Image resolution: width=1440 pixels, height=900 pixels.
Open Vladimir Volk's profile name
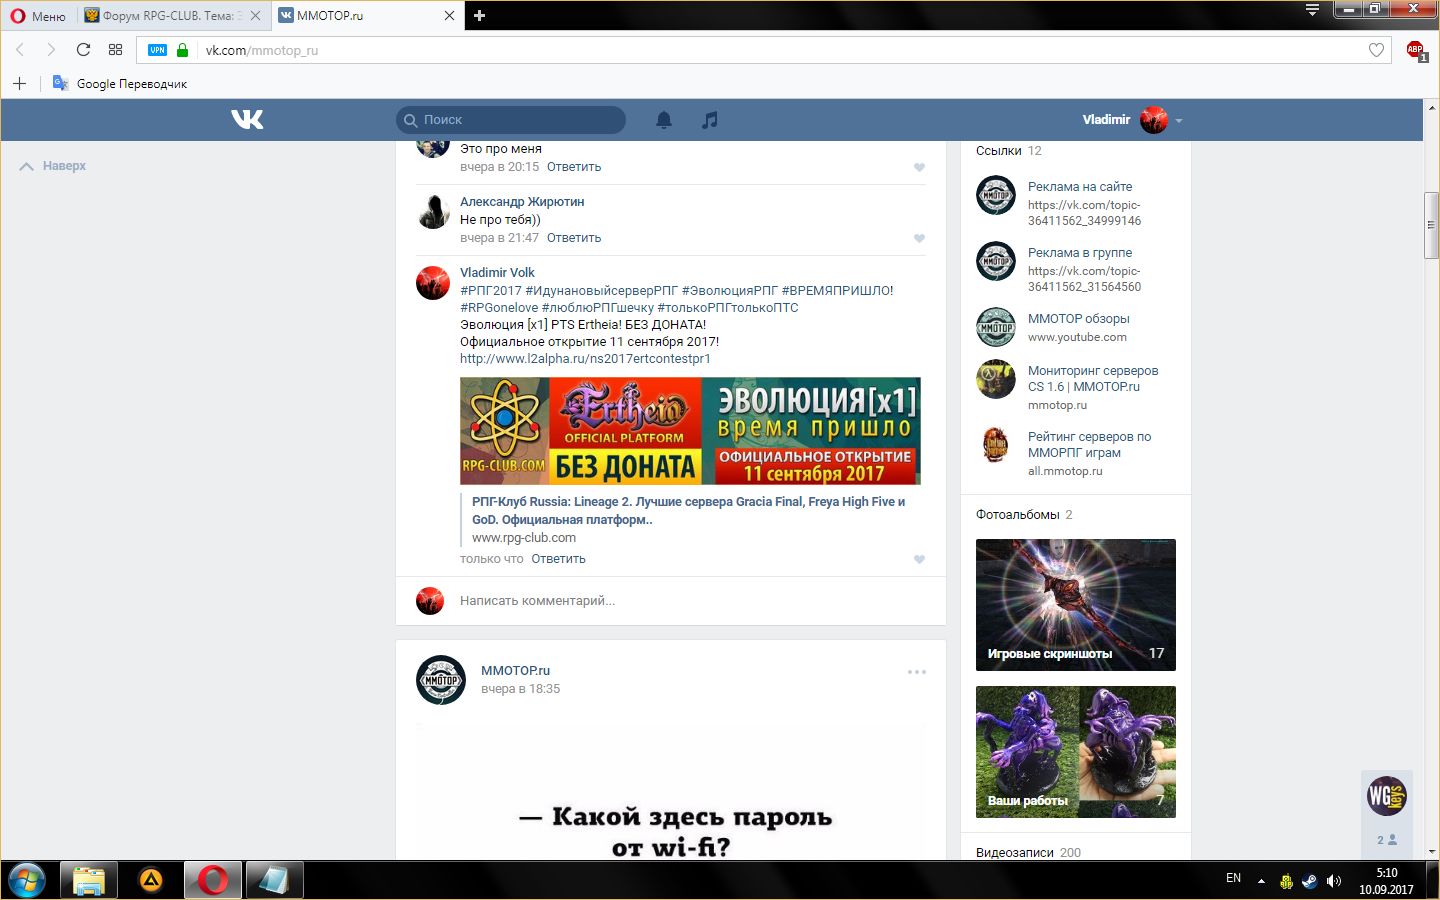point(497,273)
